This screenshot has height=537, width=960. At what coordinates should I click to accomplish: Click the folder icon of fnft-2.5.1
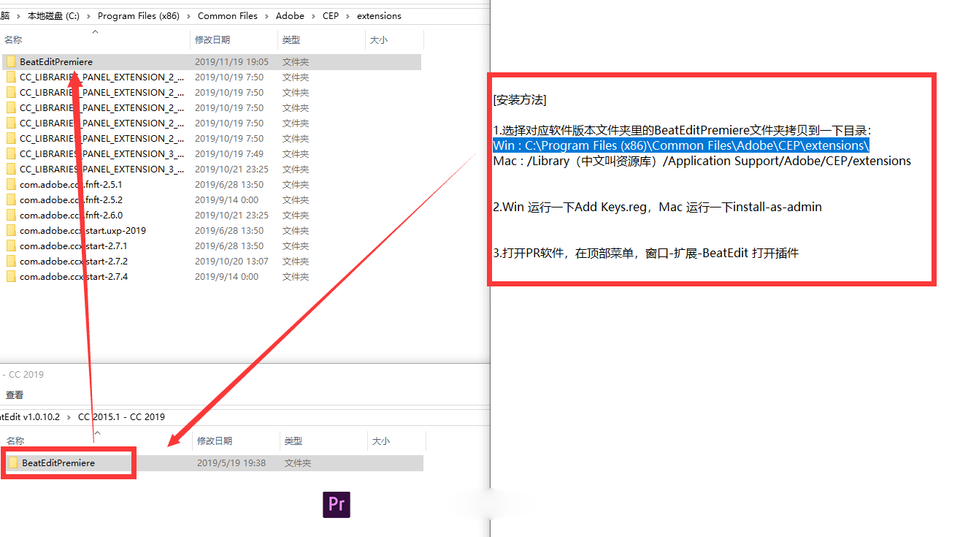[11, 184]
